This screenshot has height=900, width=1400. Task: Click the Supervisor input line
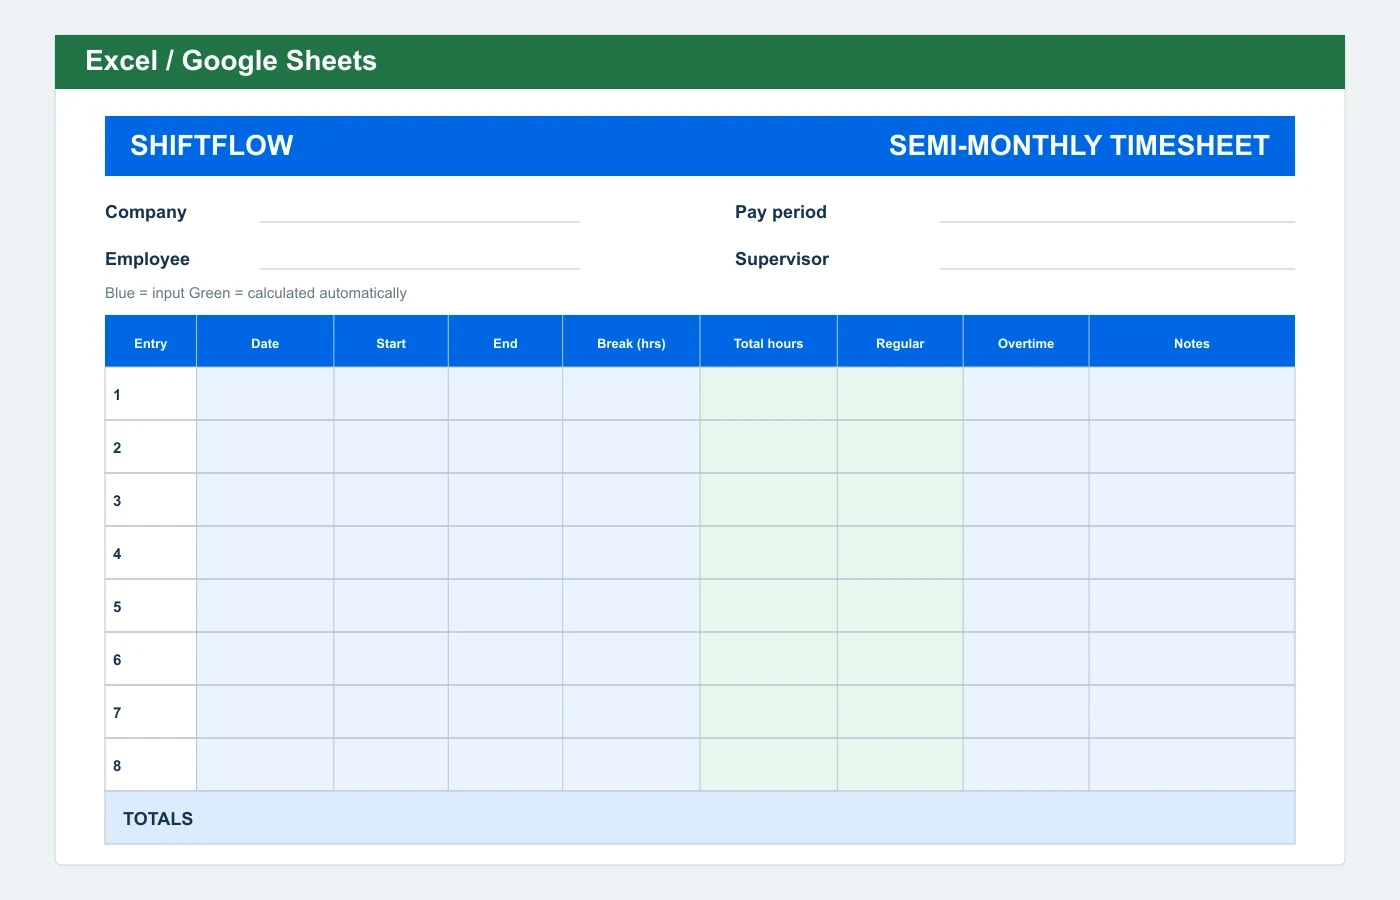coord(1117,259)
